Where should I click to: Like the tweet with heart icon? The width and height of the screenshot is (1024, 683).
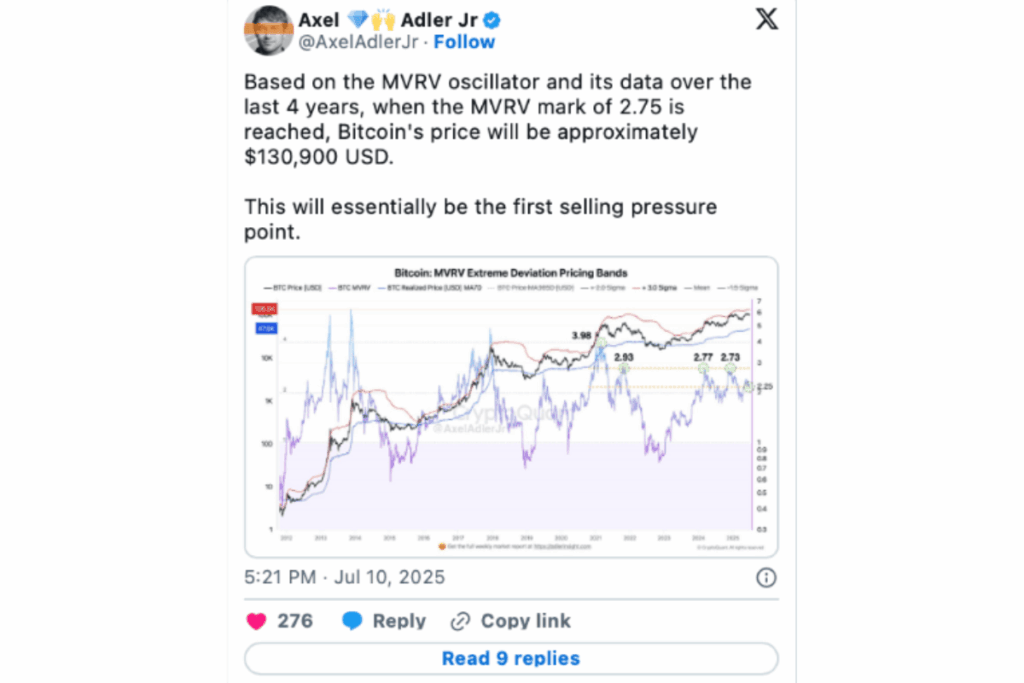point(257,621)
